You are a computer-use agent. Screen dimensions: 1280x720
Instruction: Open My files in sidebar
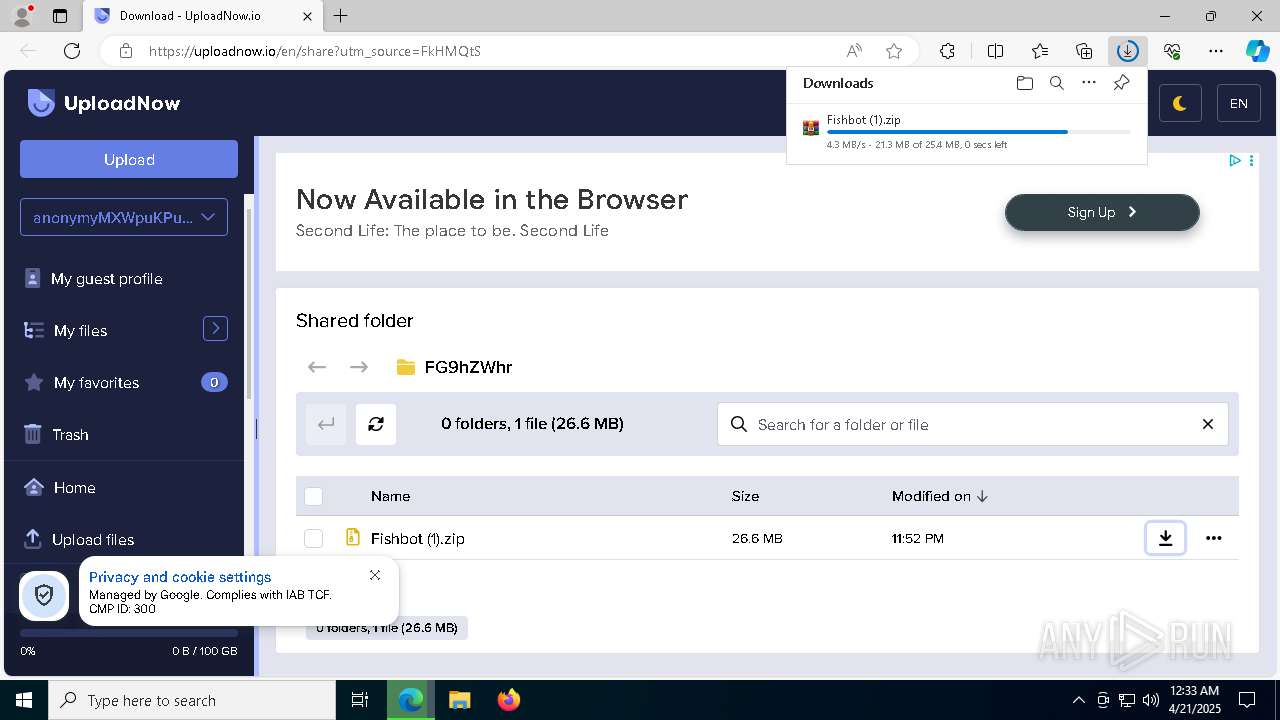(80, 331)
